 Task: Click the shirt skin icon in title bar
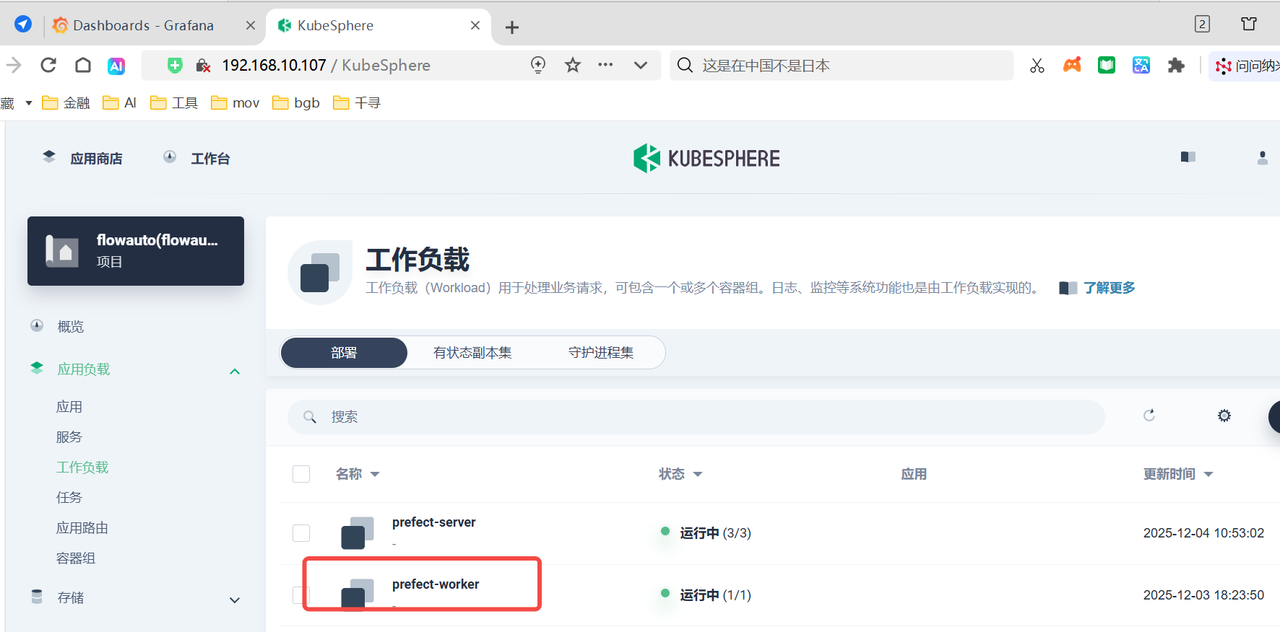[1249, 24]
